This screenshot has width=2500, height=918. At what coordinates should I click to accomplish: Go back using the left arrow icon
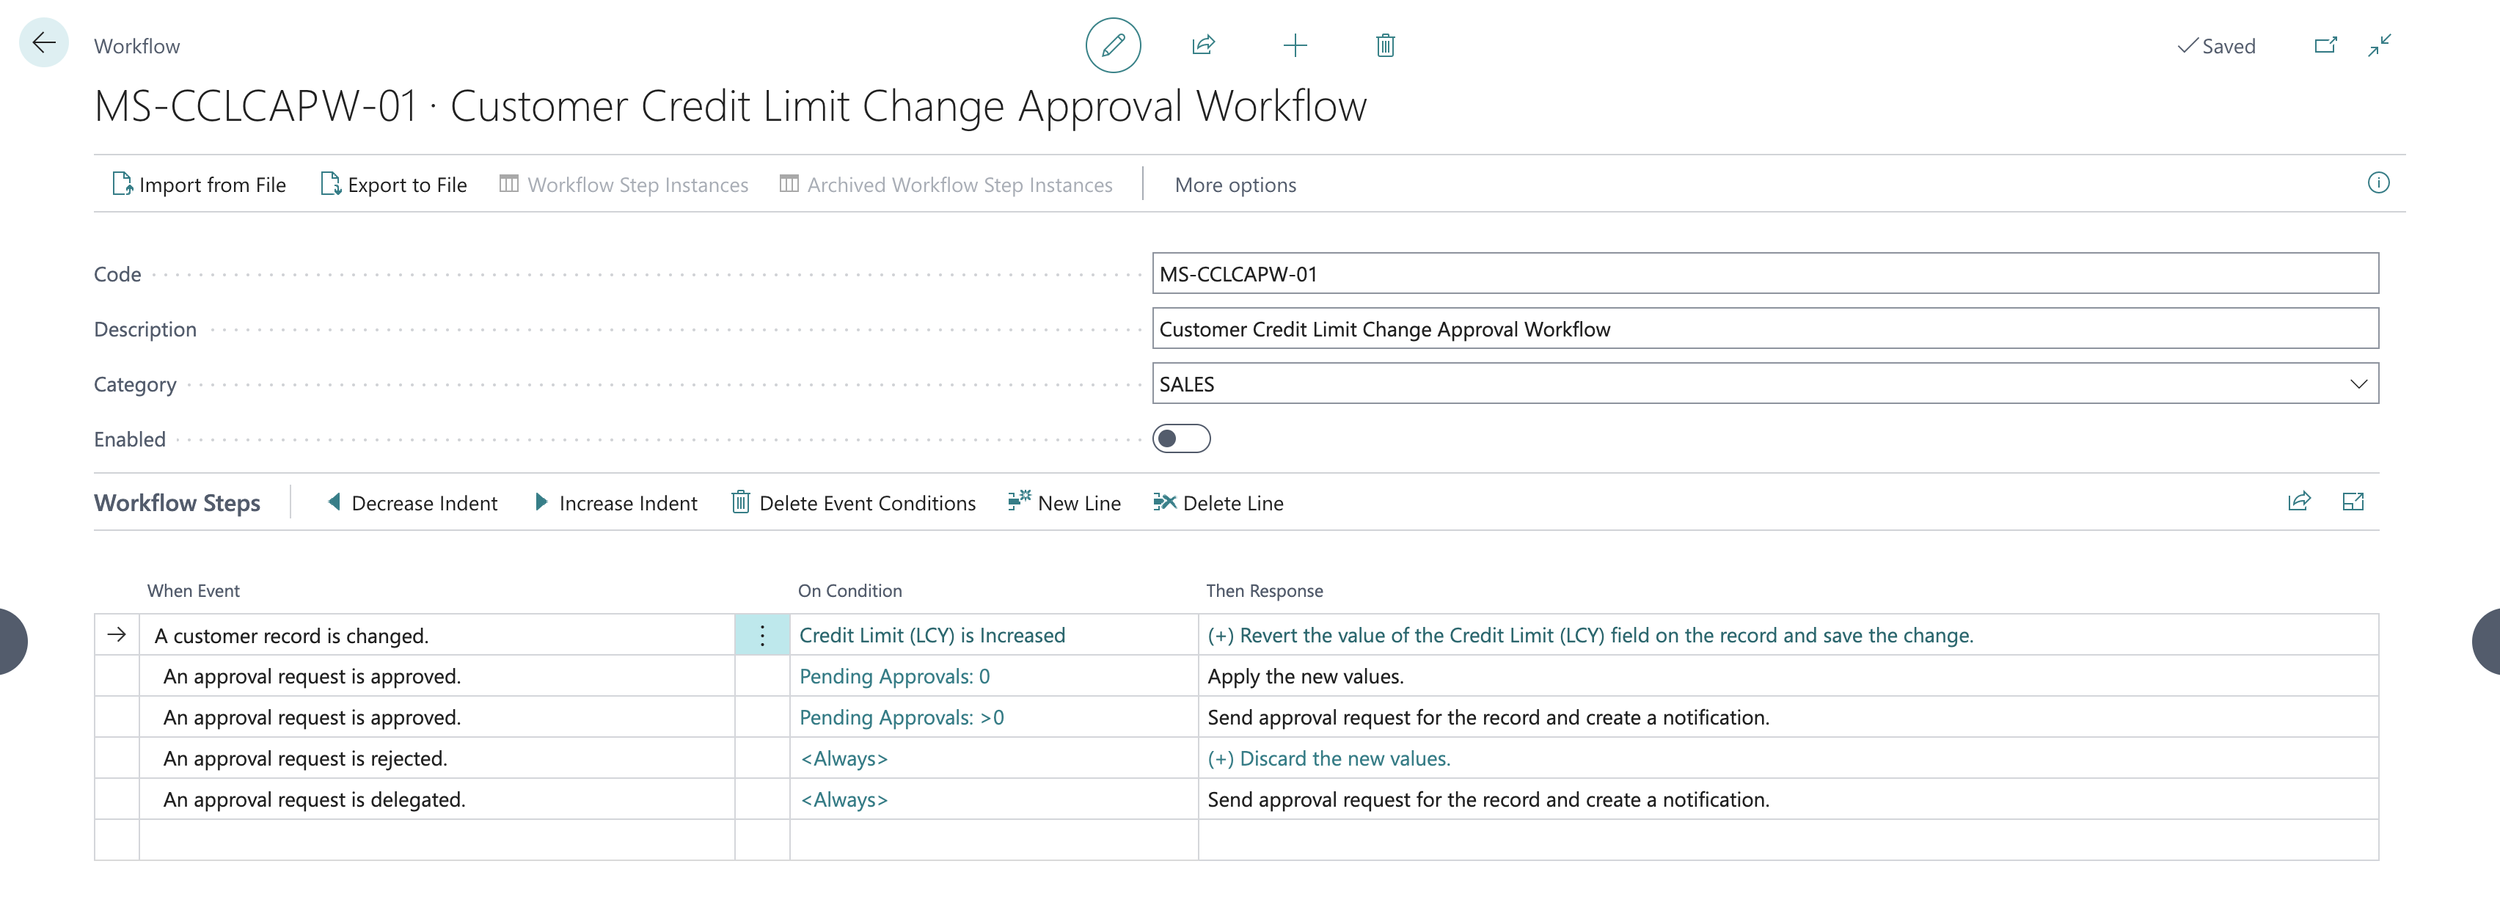[44, 43]
